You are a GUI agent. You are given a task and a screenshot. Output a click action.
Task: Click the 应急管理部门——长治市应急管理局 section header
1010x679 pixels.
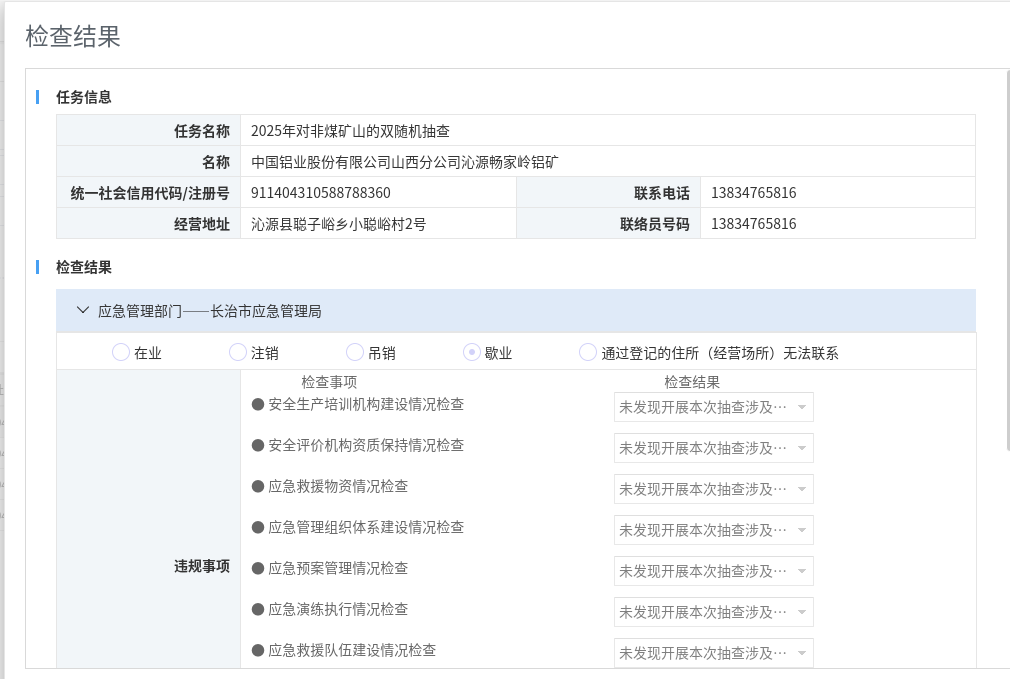point(210,311)
